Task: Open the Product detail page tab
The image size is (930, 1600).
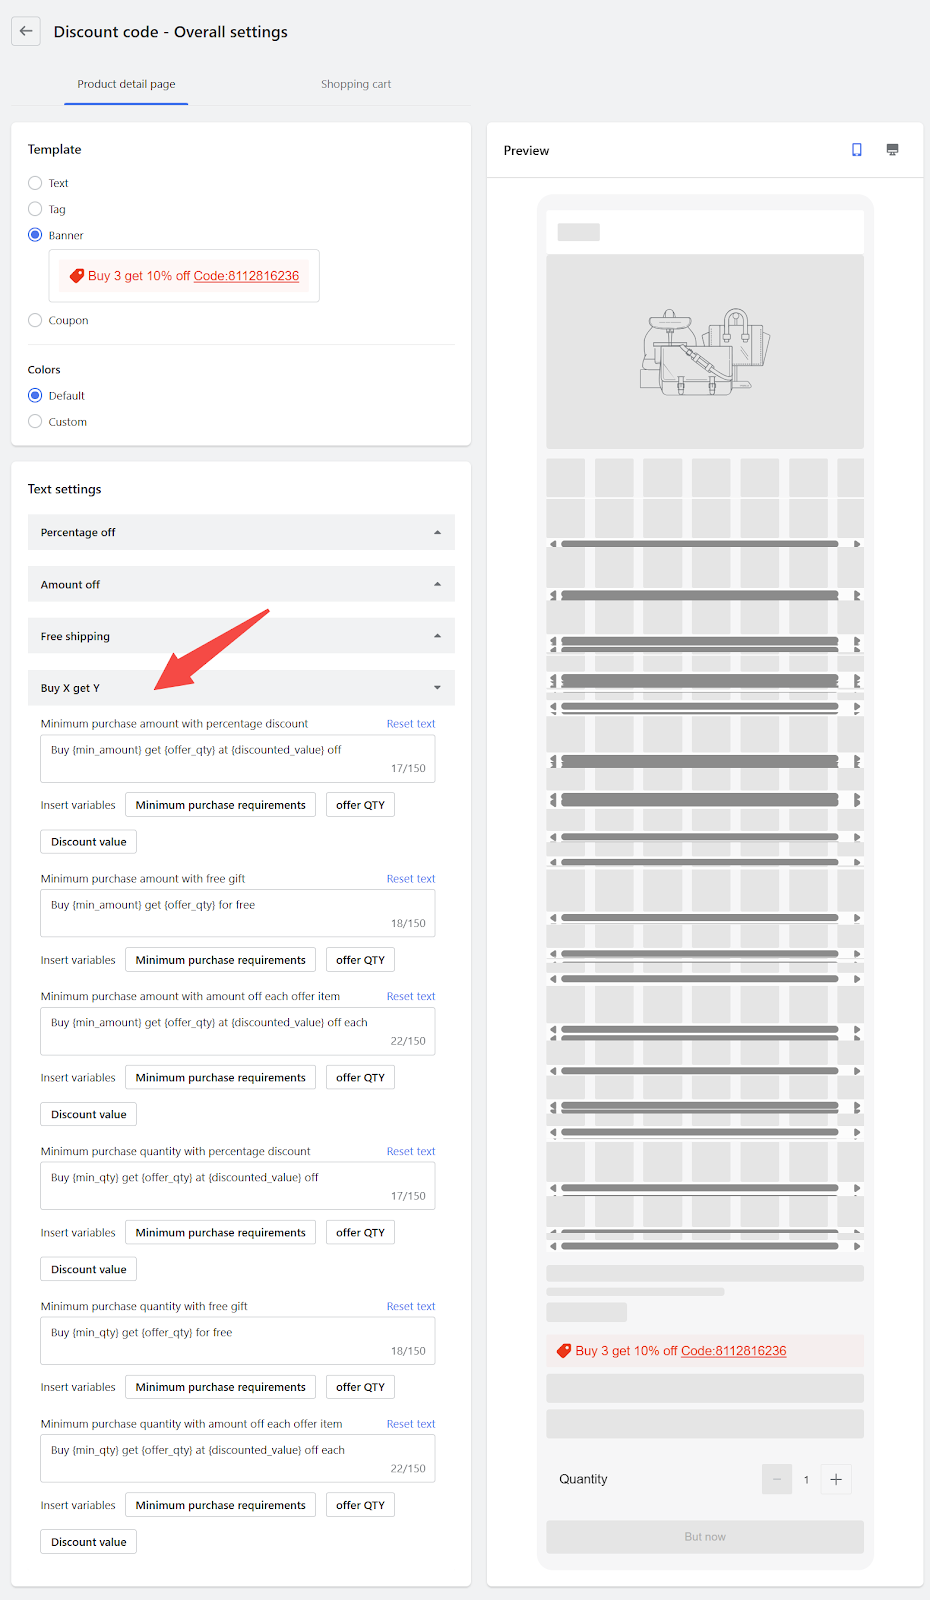Action: (126, 84)
